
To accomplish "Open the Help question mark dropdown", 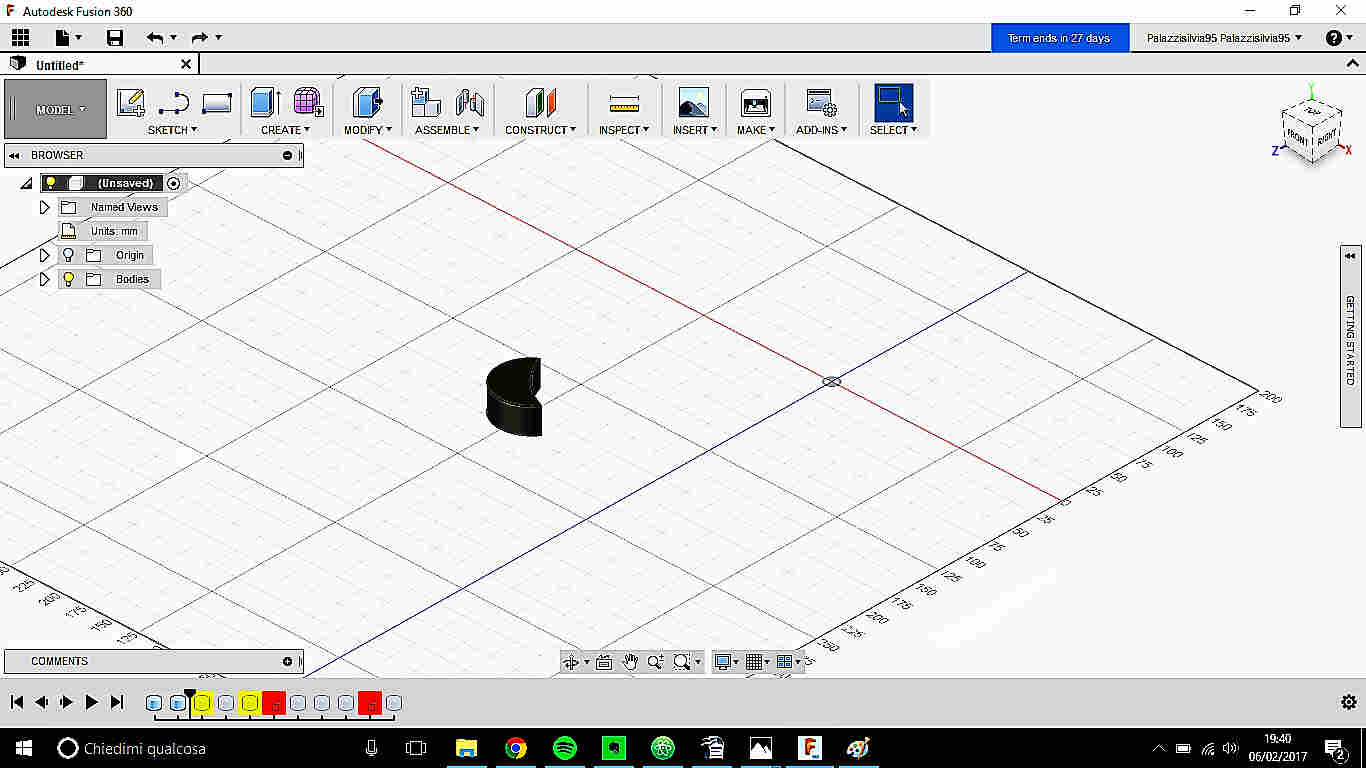I will 1339,38.
